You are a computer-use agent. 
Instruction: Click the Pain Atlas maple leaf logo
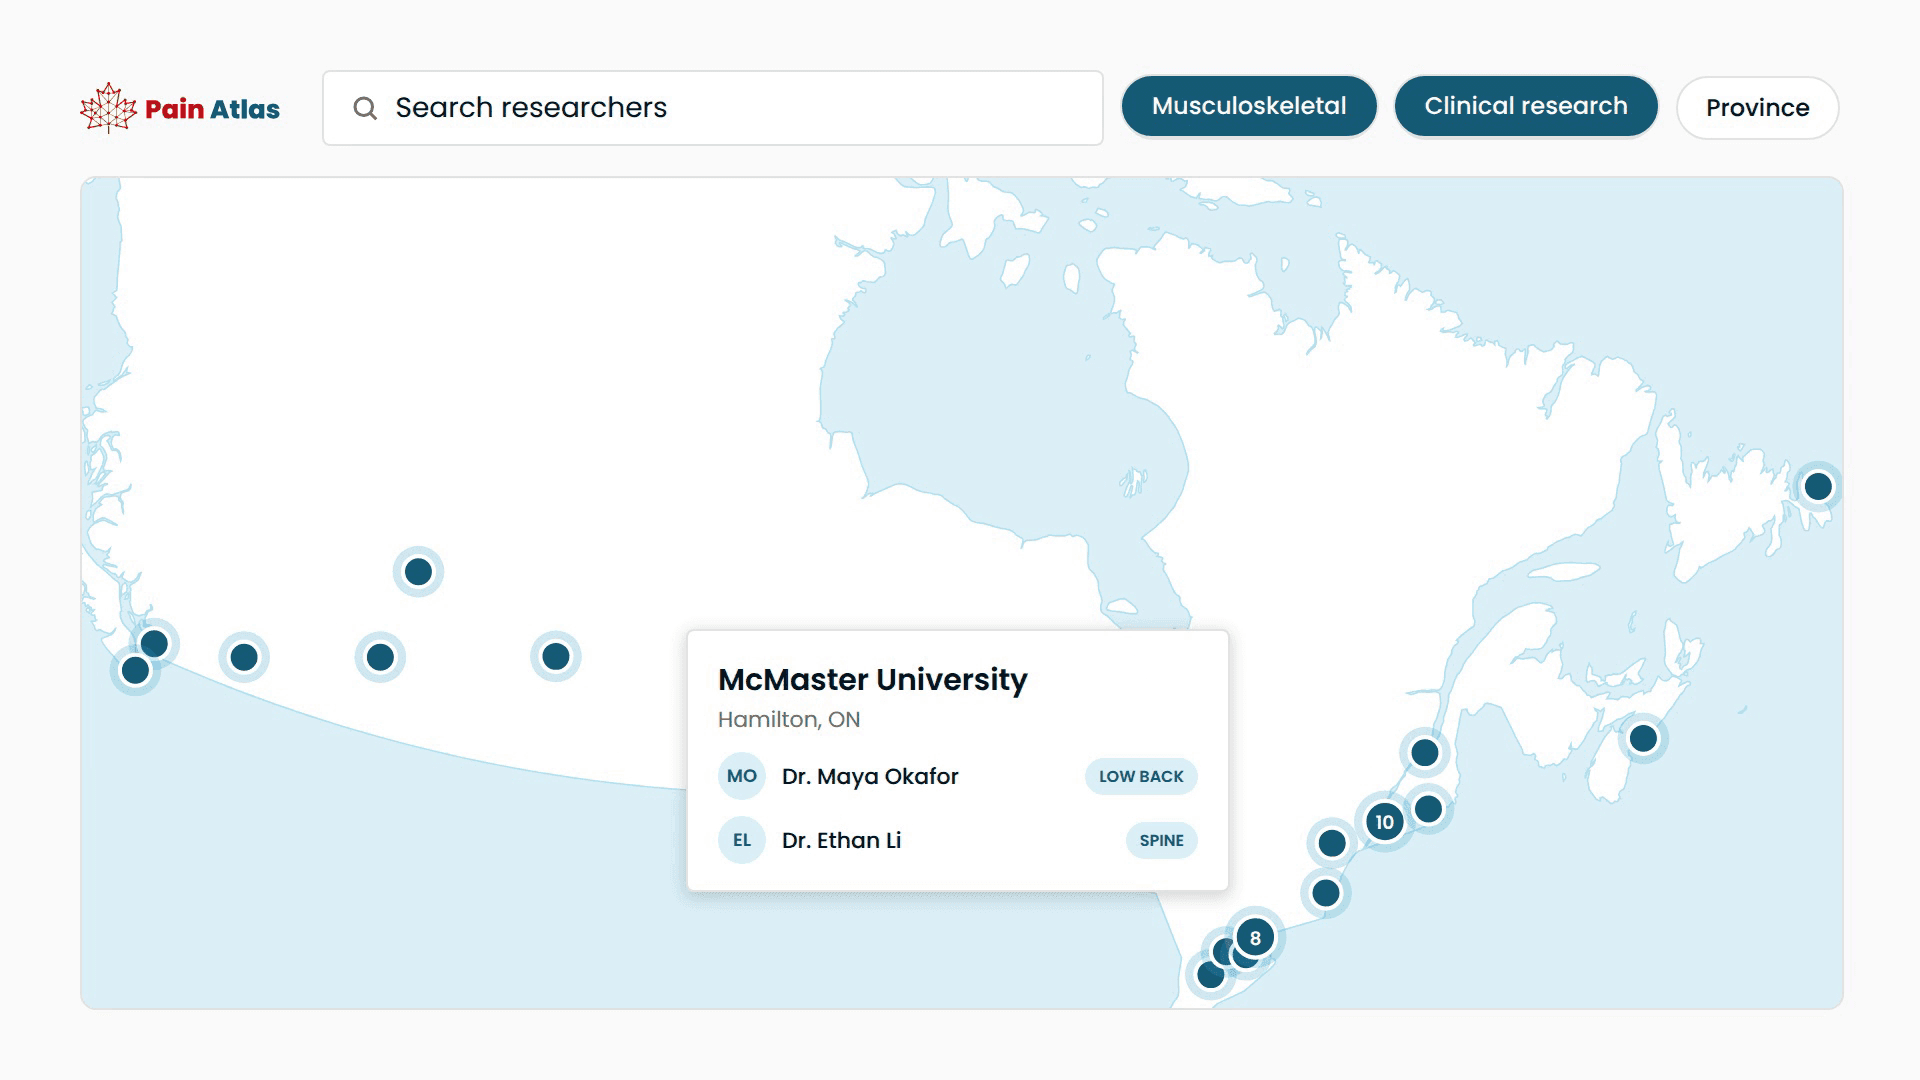coord(108,108)
